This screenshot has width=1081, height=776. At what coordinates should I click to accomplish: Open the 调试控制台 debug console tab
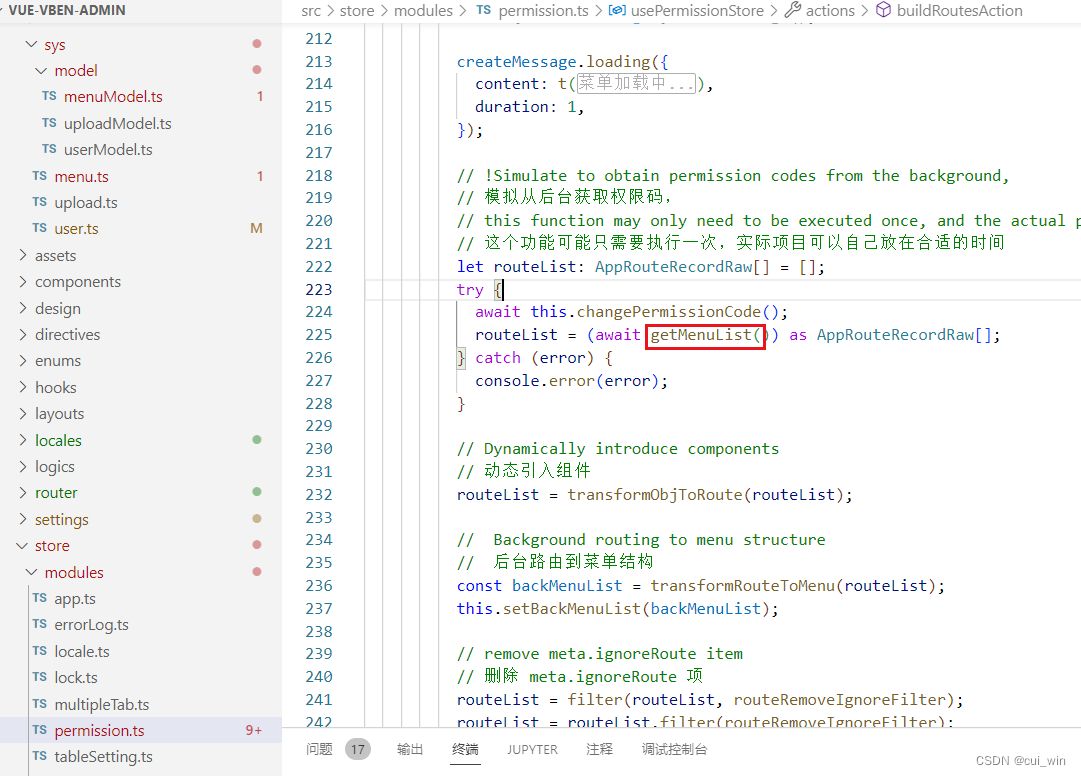pyautogui.click(x=674, y=749)
